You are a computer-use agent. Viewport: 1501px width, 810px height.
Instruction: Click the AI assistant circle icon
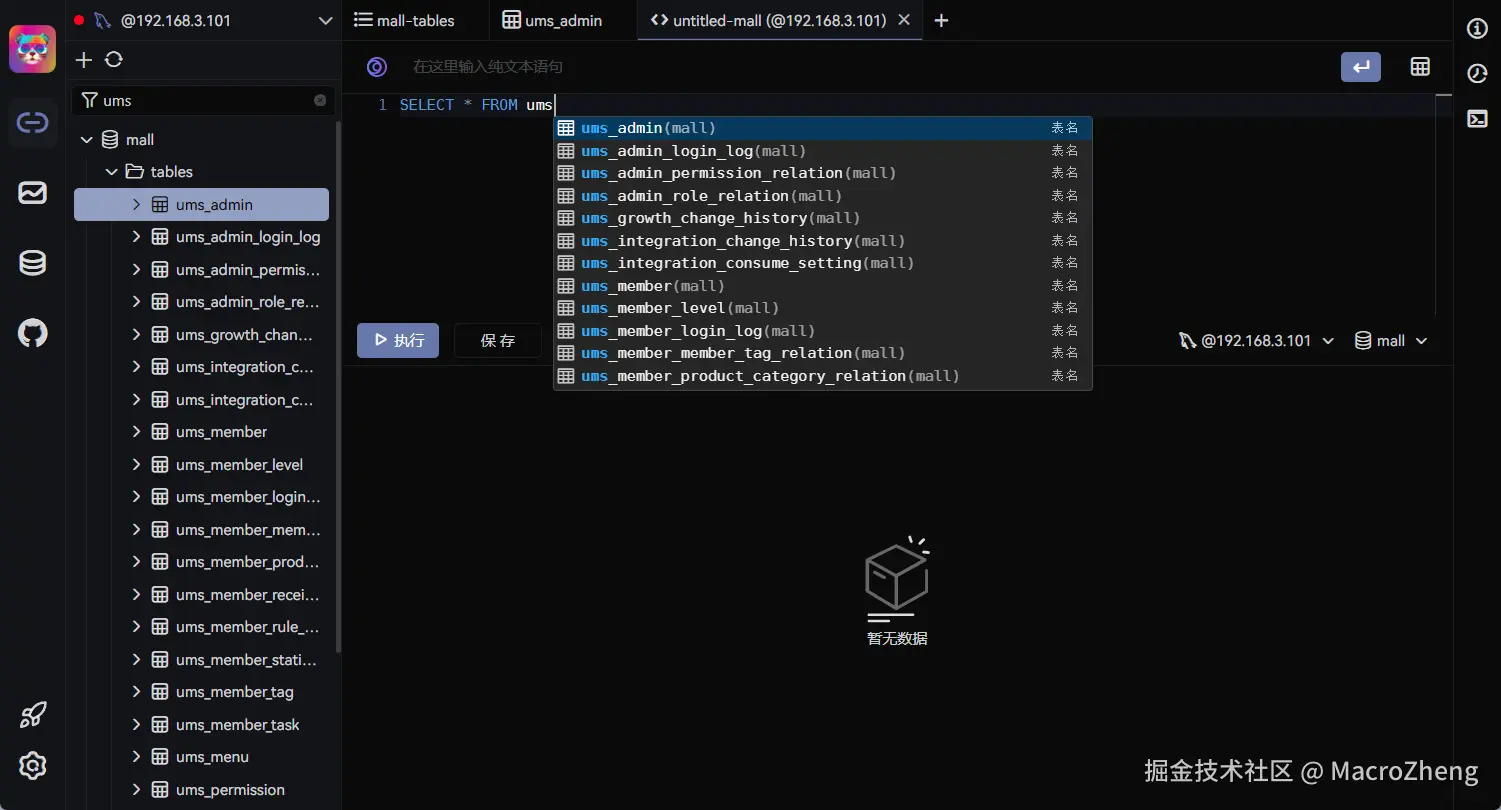click(377, 67)
